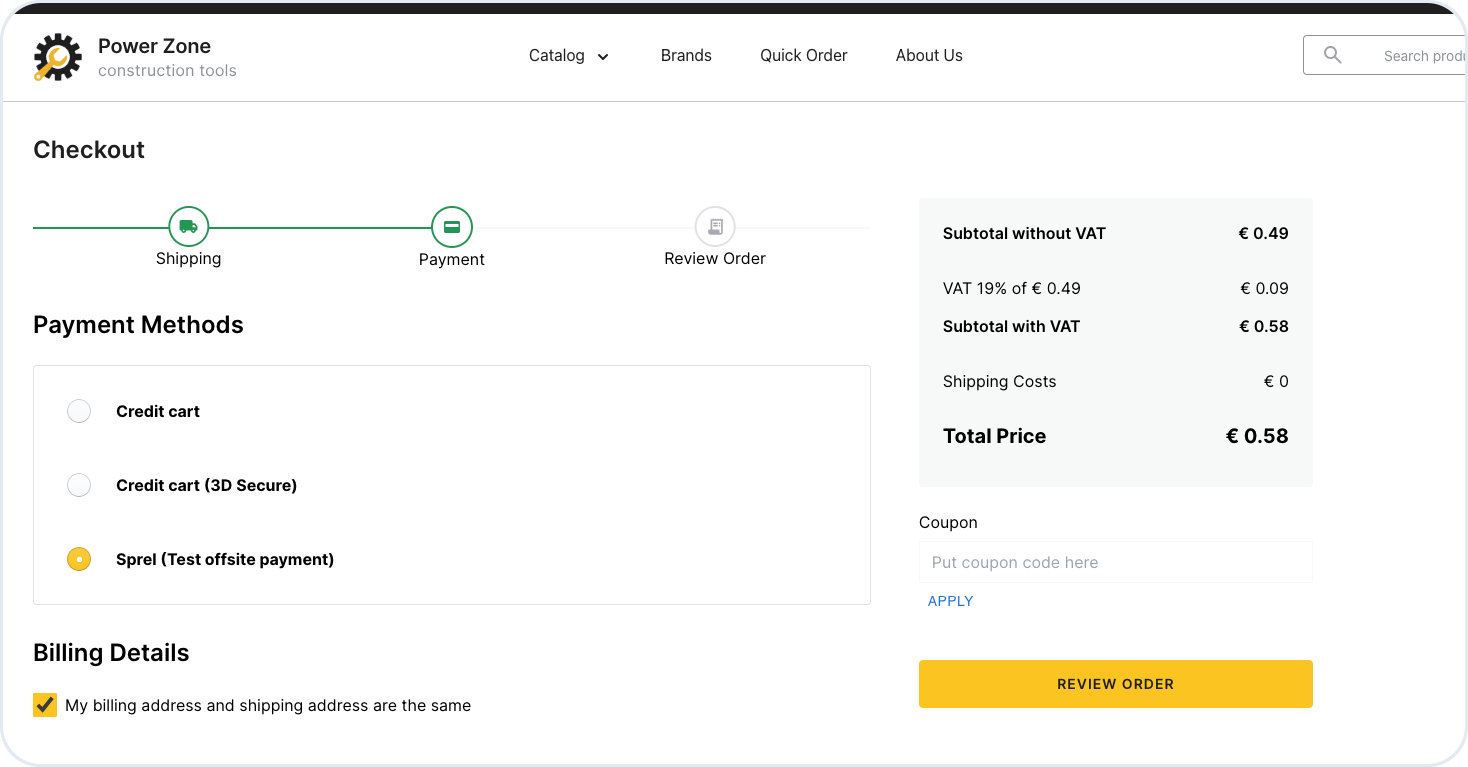Image resolution: width=1468 pixels, height=767 pixels.
Task: Focus the coupon code input field
Action: point(1115,562)
